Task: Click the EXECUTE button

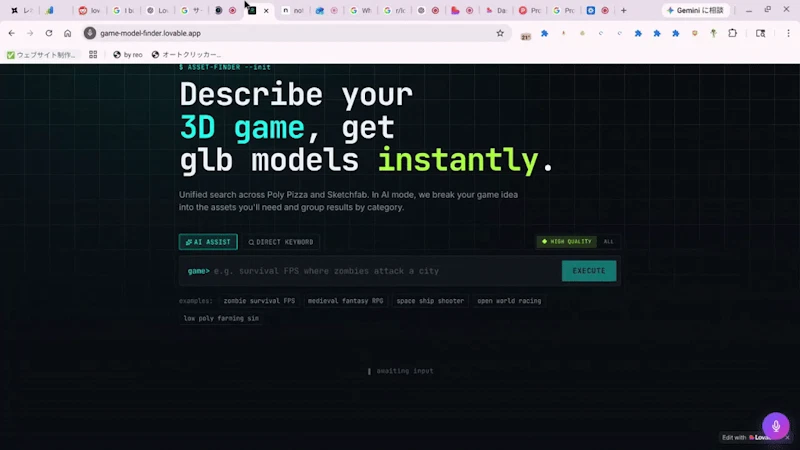Action: [589, 271]
